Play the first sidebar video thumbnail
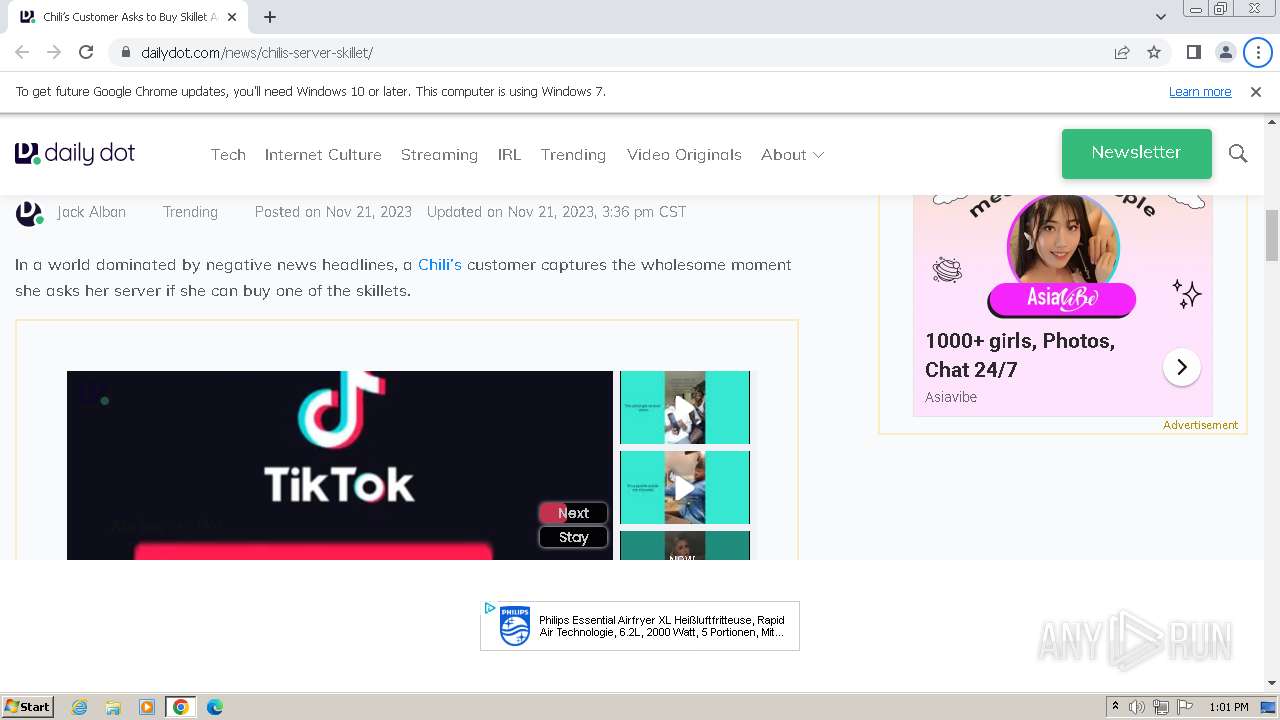 point(685,407)
